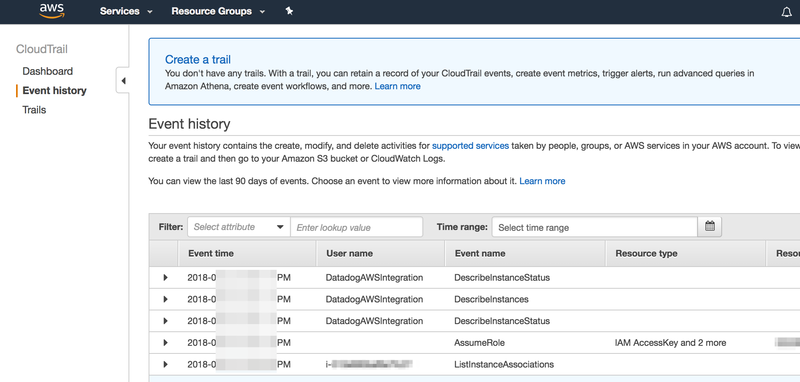The height and width of the screenshot is (382, 800).
Task: Click the AssumeRole event name
Action: pyautogui.click(x=479, y=343)
